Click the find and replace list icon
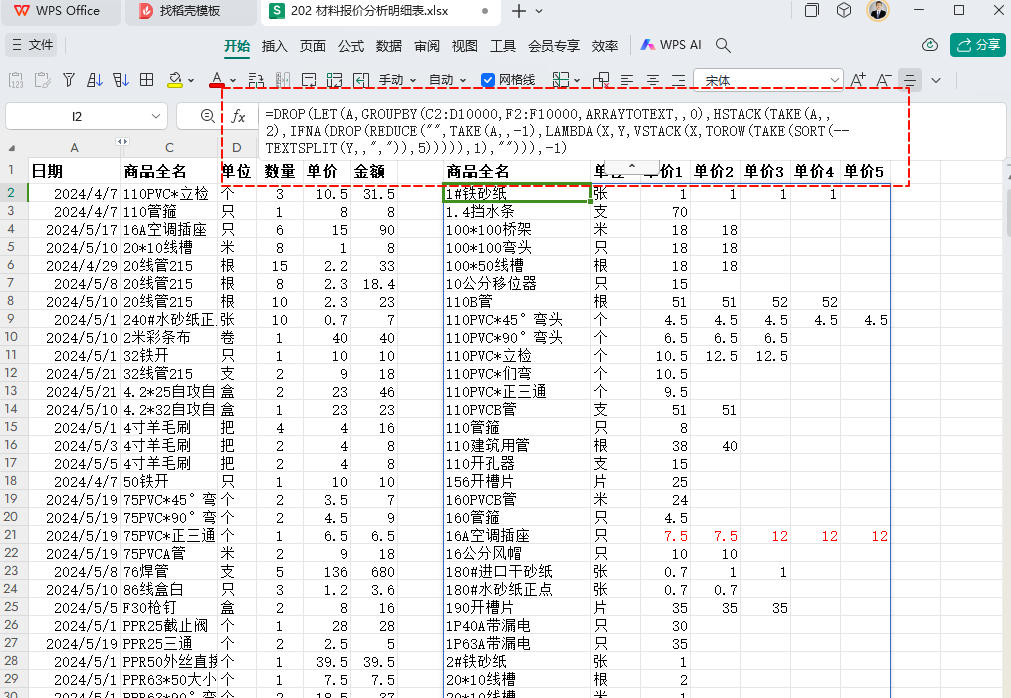1011x698 pixels. pos(257,80)
